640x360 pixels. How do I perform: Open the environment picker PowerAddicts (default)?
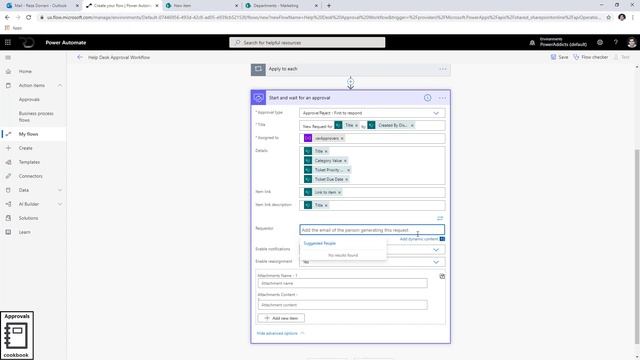pos(563,42)
